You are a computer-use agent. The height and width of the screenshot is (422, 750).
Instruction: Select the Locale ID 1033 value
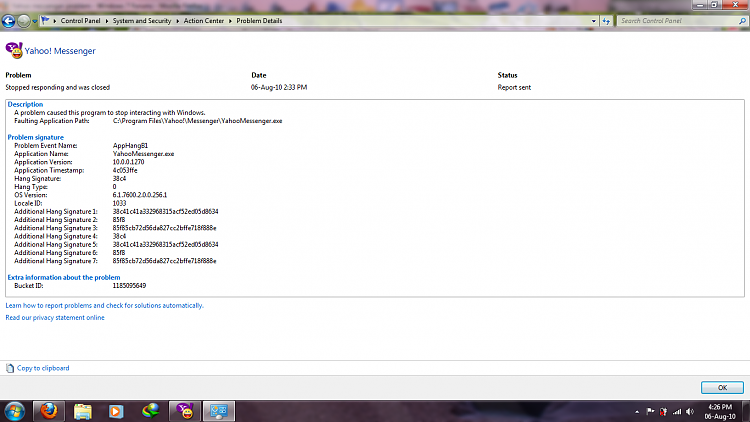click(x=119, y=203)
